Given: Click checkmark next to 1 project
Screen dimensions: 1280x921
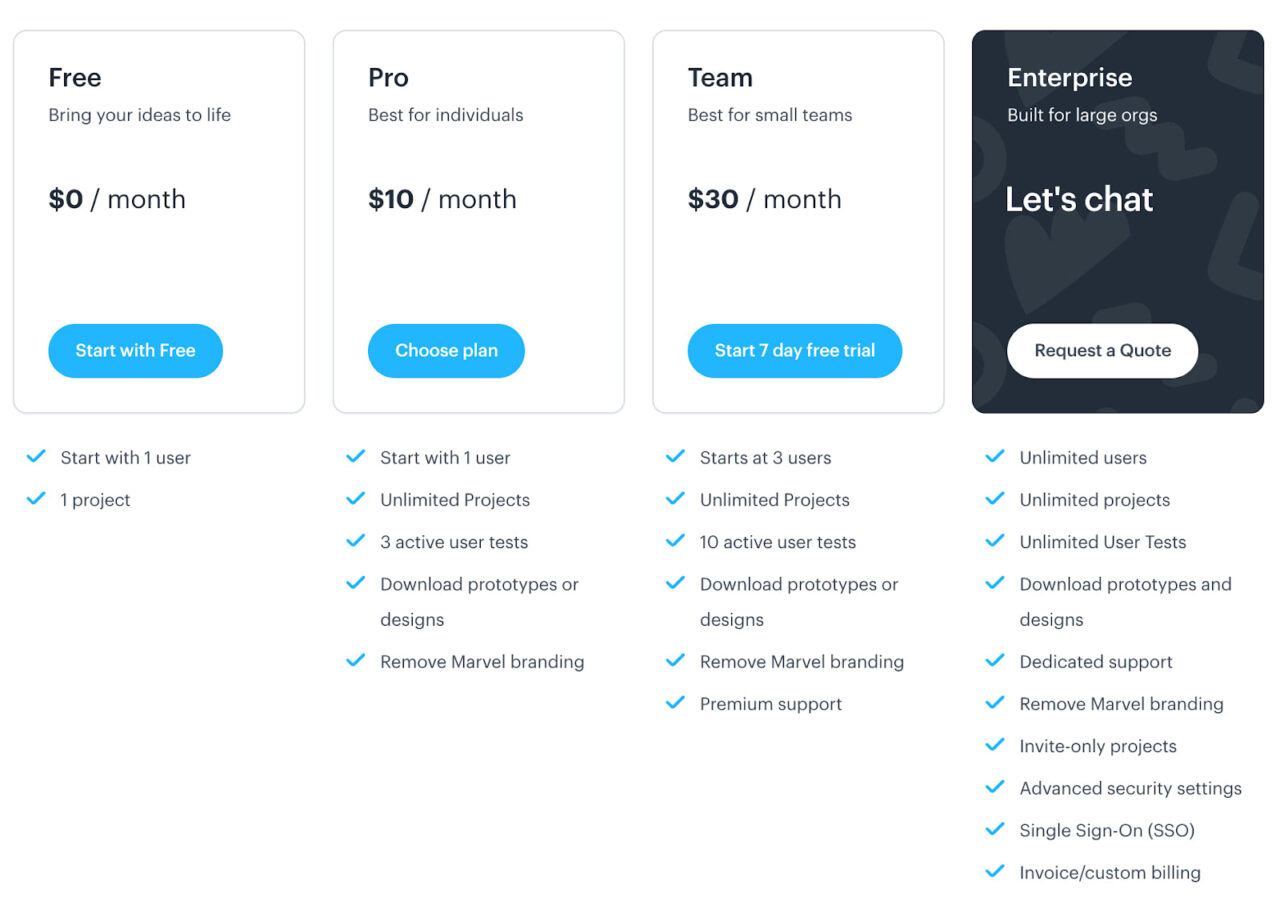Looking at the screenshot, I should pos(36,499).
